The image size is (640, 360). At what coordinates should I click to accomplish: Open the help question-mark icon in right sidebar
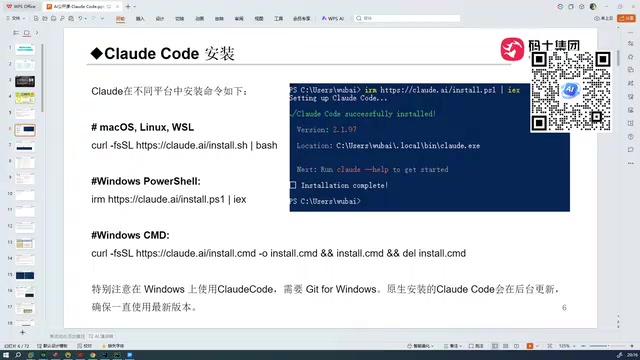tap(631, 137)
